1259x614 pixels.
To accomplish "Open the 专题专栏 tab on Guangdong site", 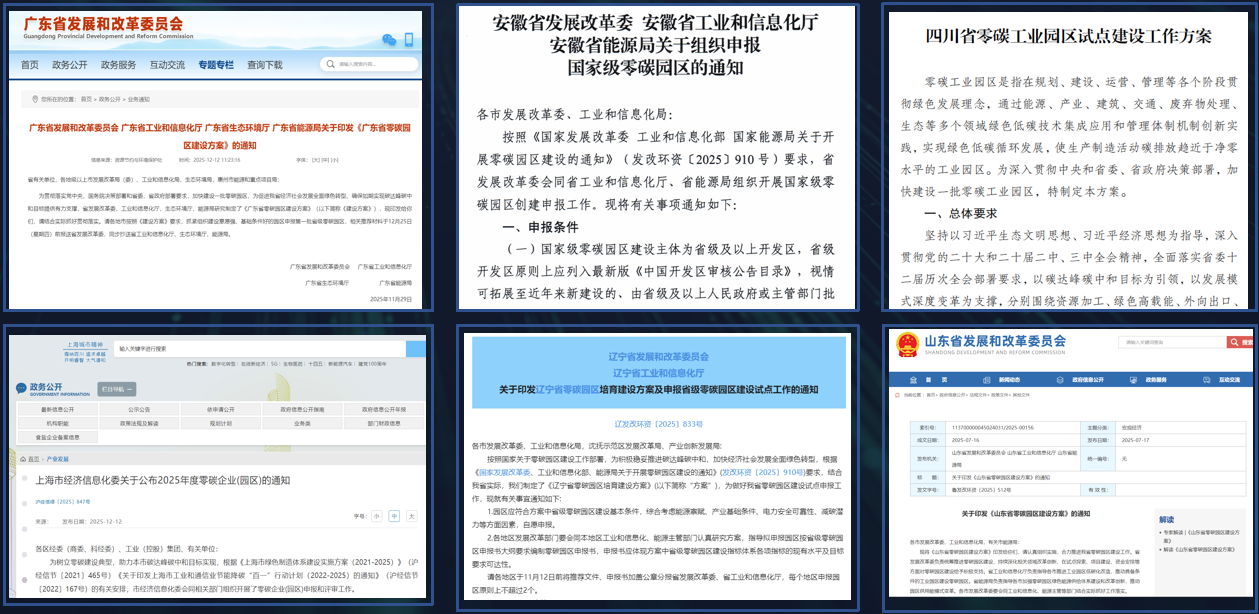I will 215,65.
